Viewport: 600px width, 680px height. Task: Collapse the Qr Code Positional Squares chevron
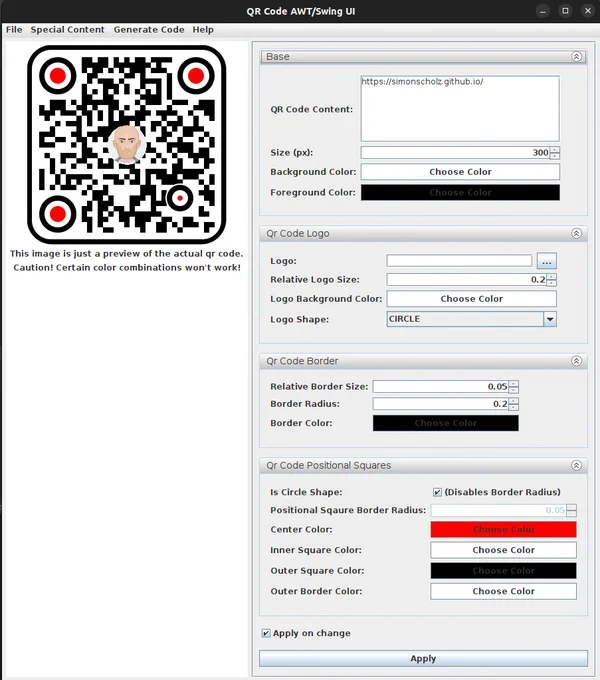[x=576, y=465]
